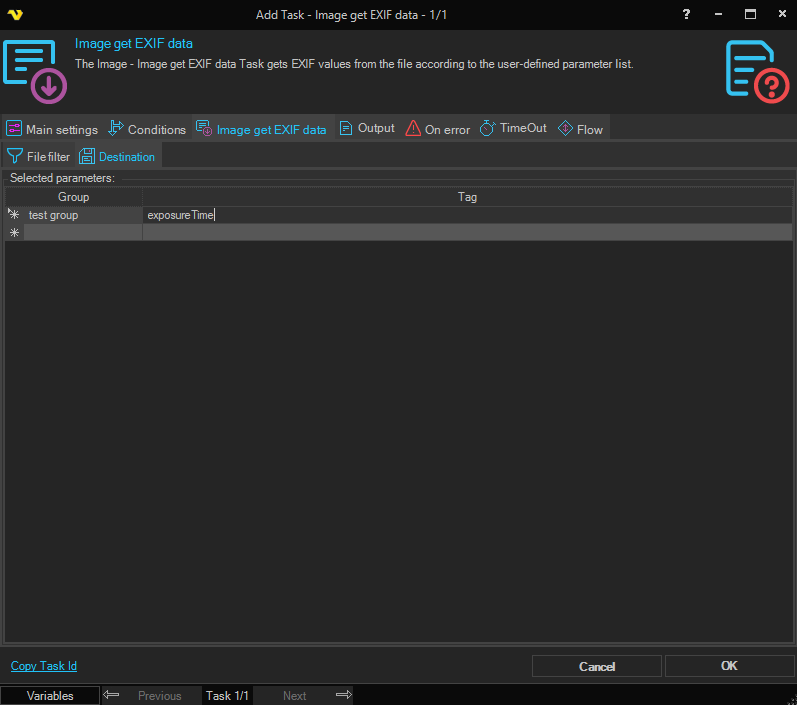The height and width of the screenshot is (705, 797).
Task: Click the File filter funnel icon
Action: [x=15, y=156]
